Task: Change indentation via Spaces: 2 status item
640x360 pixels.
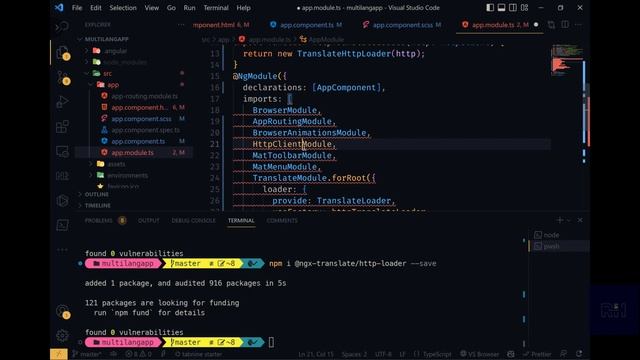Action: point(354,354)
